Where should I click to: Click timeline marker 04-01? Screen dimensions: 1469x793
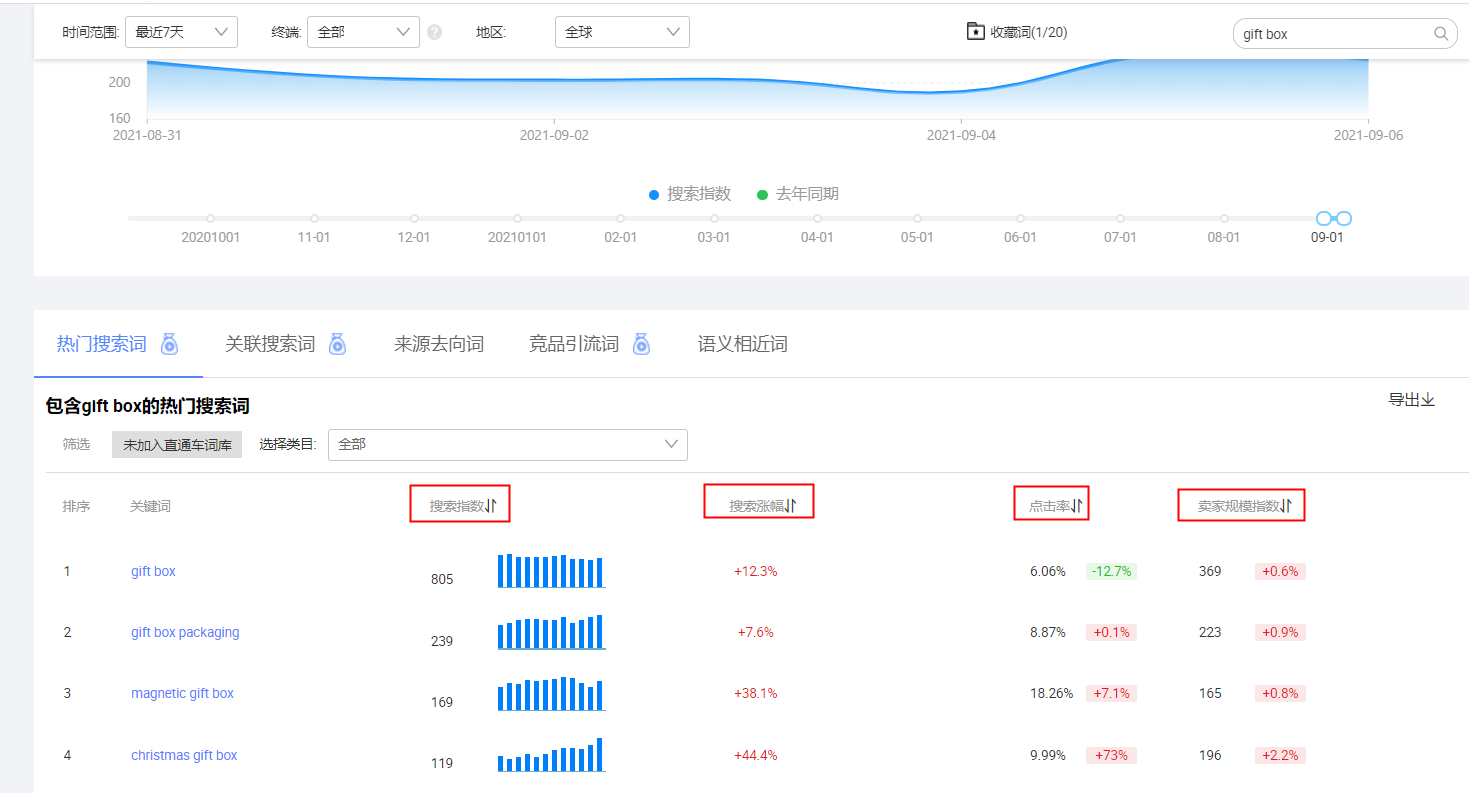coord(817,218)
